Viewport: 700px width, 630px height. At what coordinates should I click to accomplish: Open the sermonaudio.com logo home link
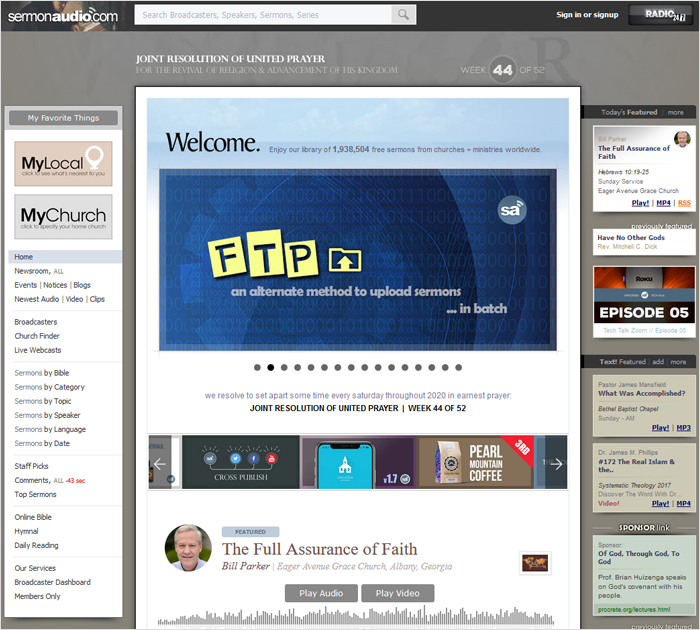[x=63, y=16]
